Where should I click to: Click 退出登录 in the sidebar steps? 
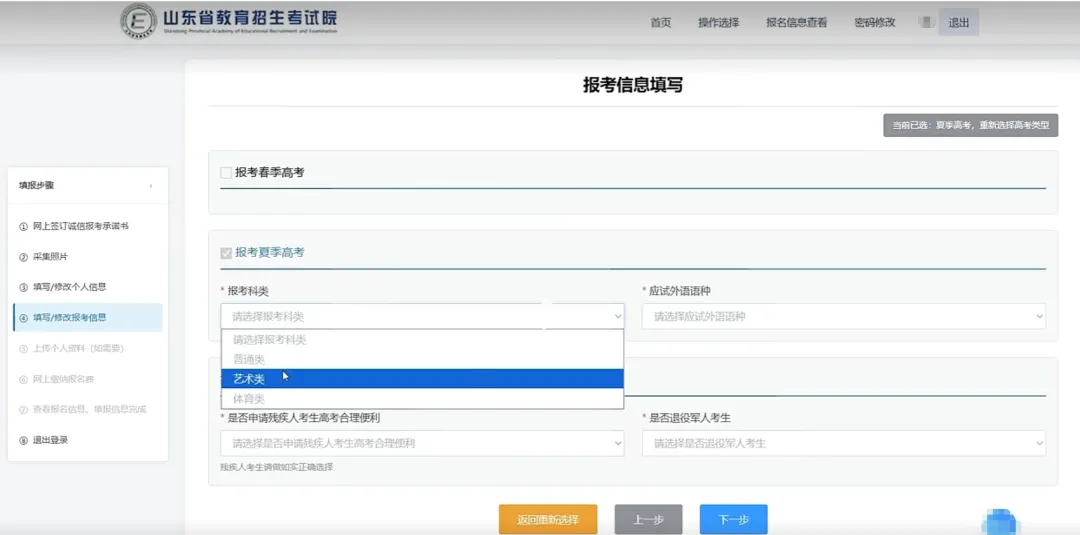(x=43, y=440)
